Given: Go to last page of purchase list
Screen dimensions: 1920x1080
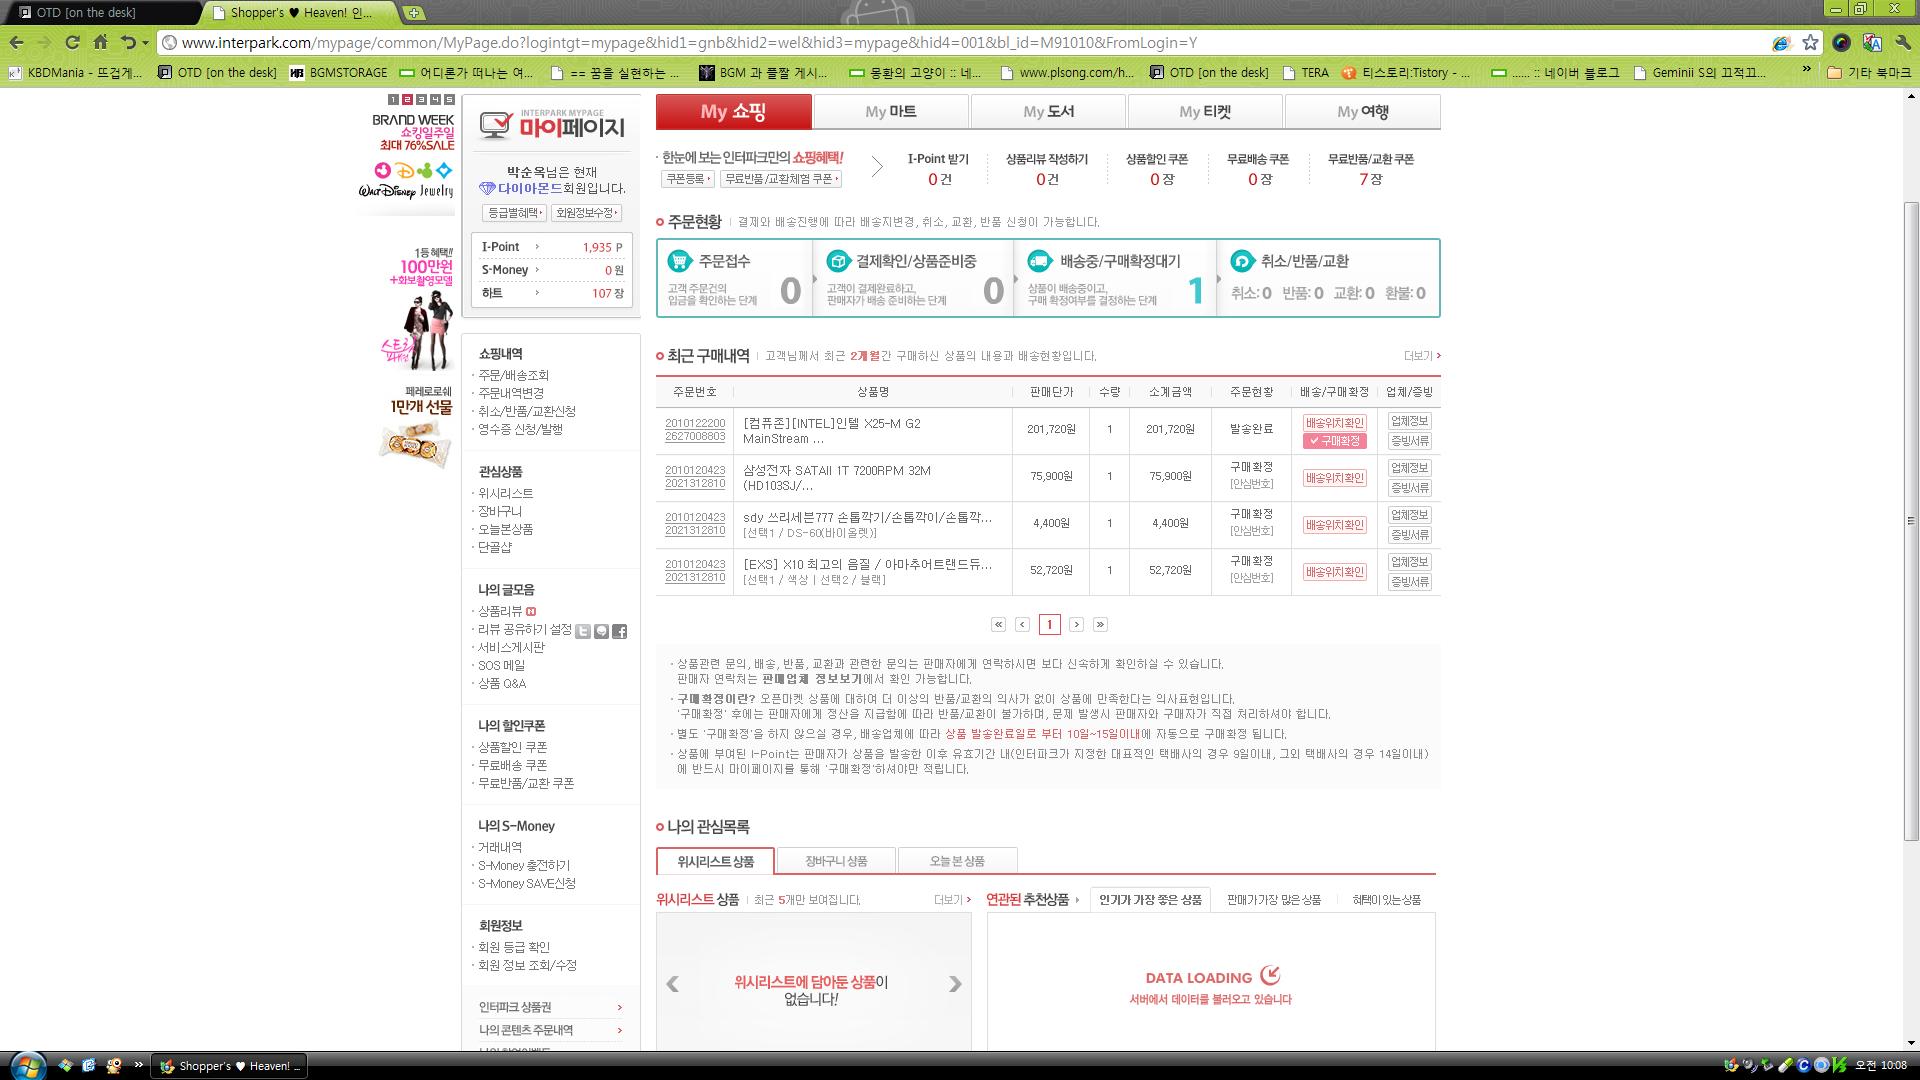Looking at the screenshot, I should [x=1100, y=624].
